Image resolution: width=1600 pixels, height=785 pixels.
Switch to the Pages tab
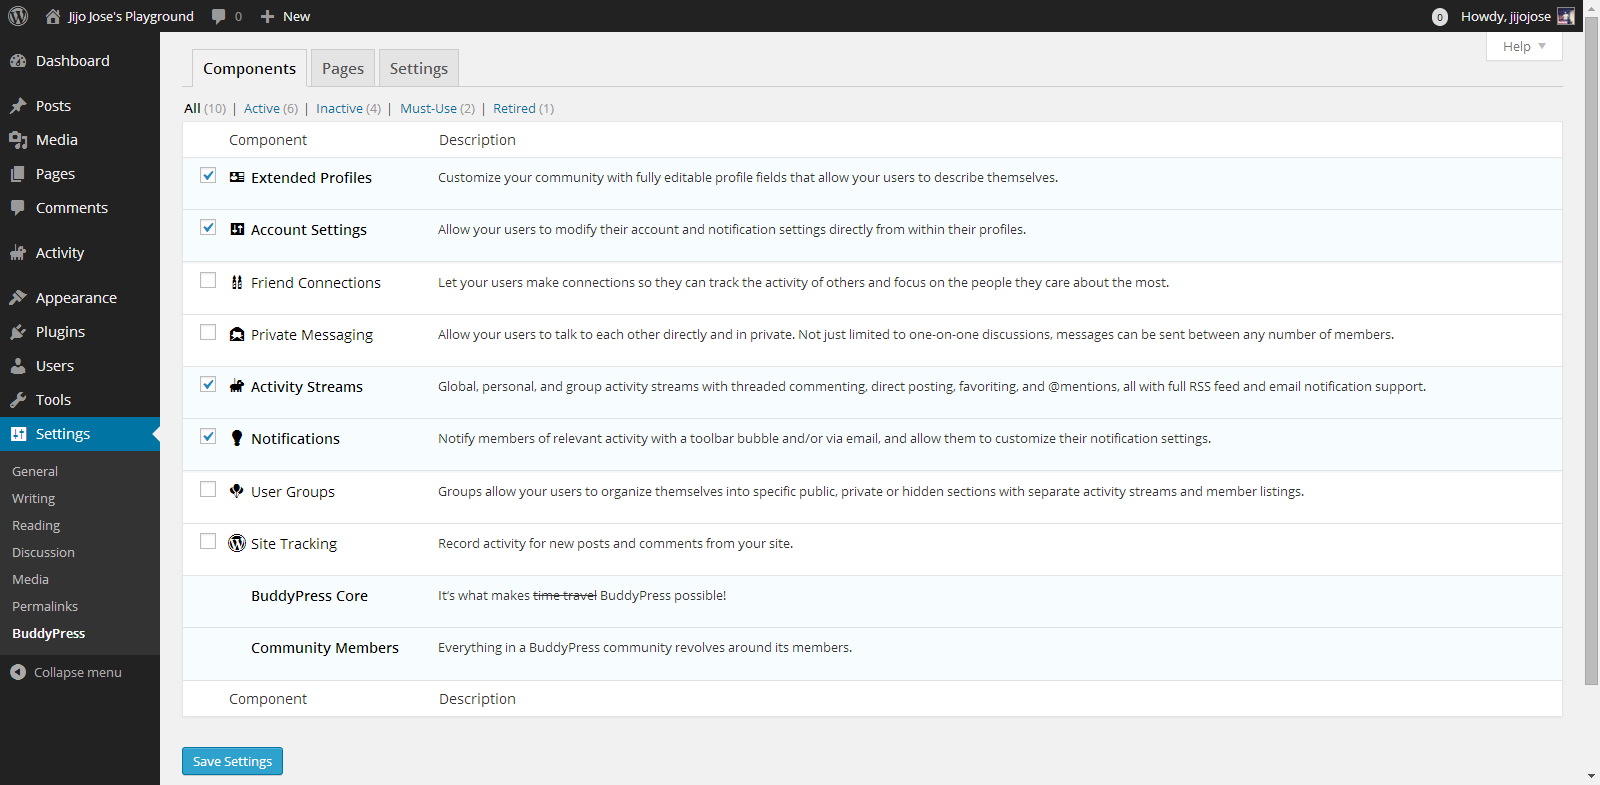click(342, 68)
